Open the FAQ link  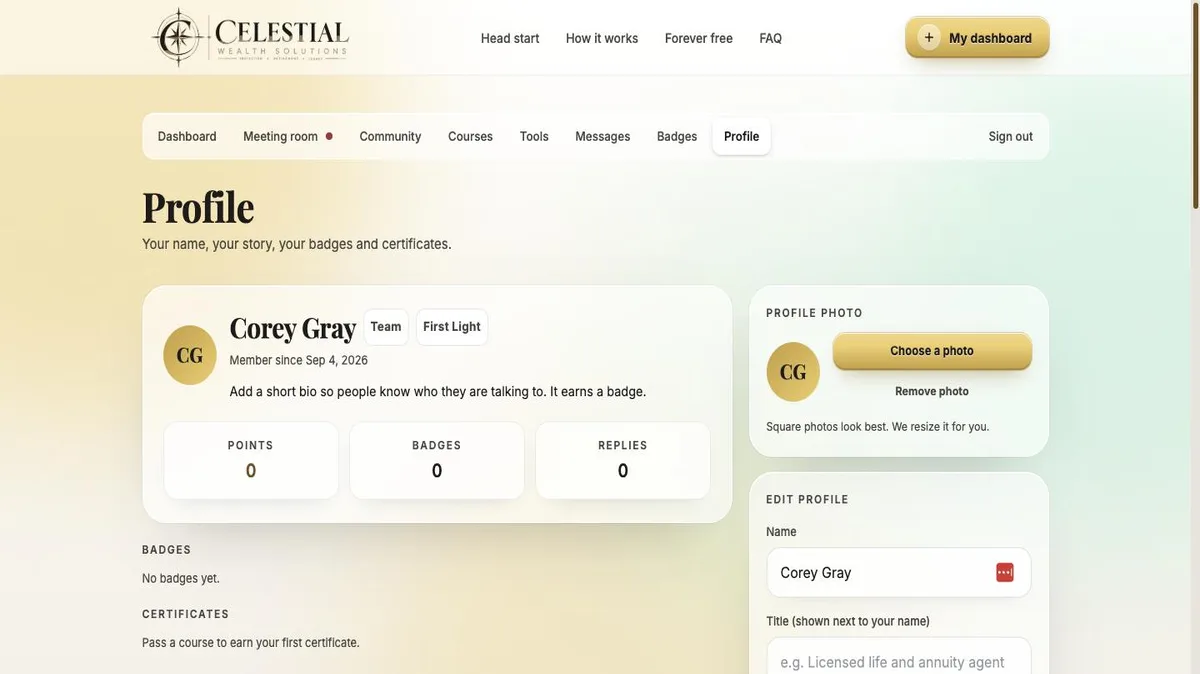771,38
